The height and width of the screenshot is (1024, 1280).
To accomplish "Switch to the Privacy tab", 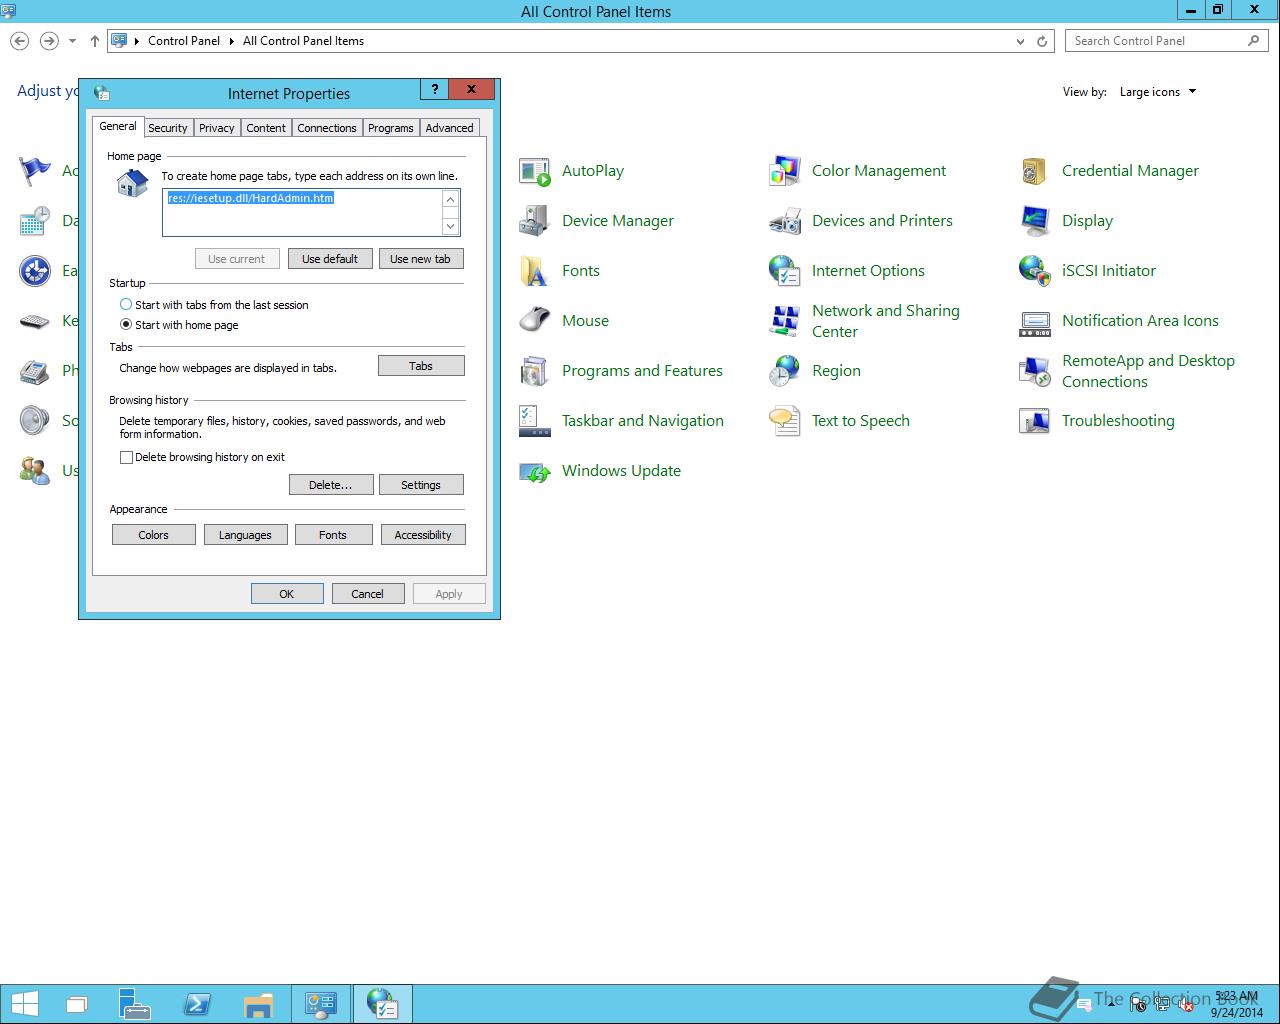I will [x=217, y=128].
